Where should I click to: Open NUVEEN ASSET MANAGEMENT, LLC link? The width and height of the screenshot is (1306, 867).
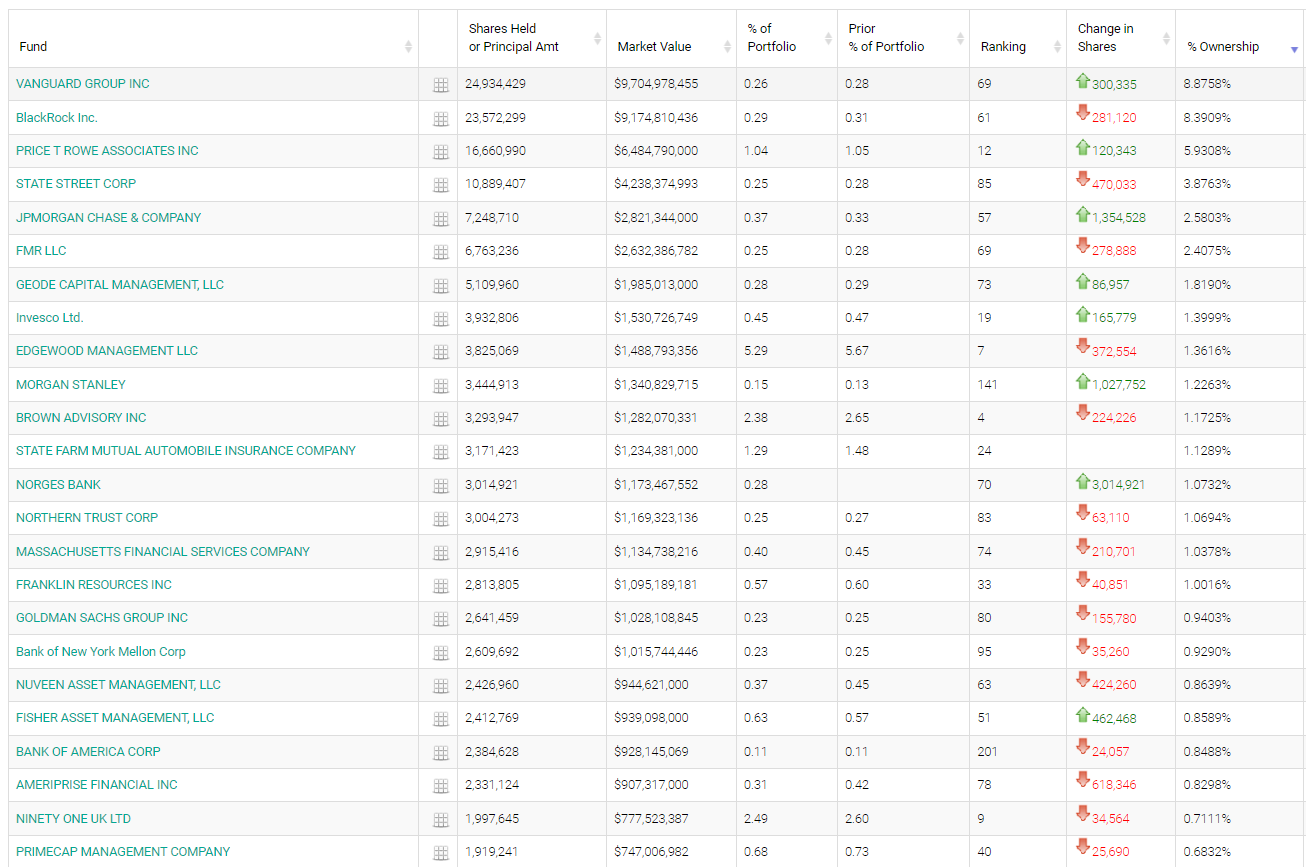coord(118,685)
